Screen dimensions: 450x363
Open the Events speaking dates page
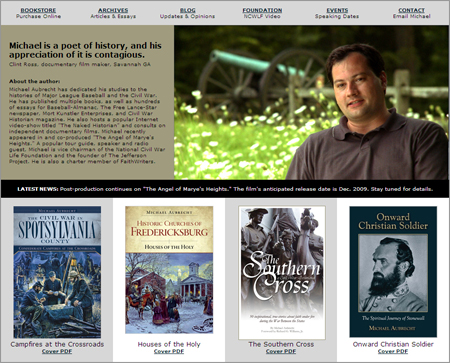(x=337, y=10)
